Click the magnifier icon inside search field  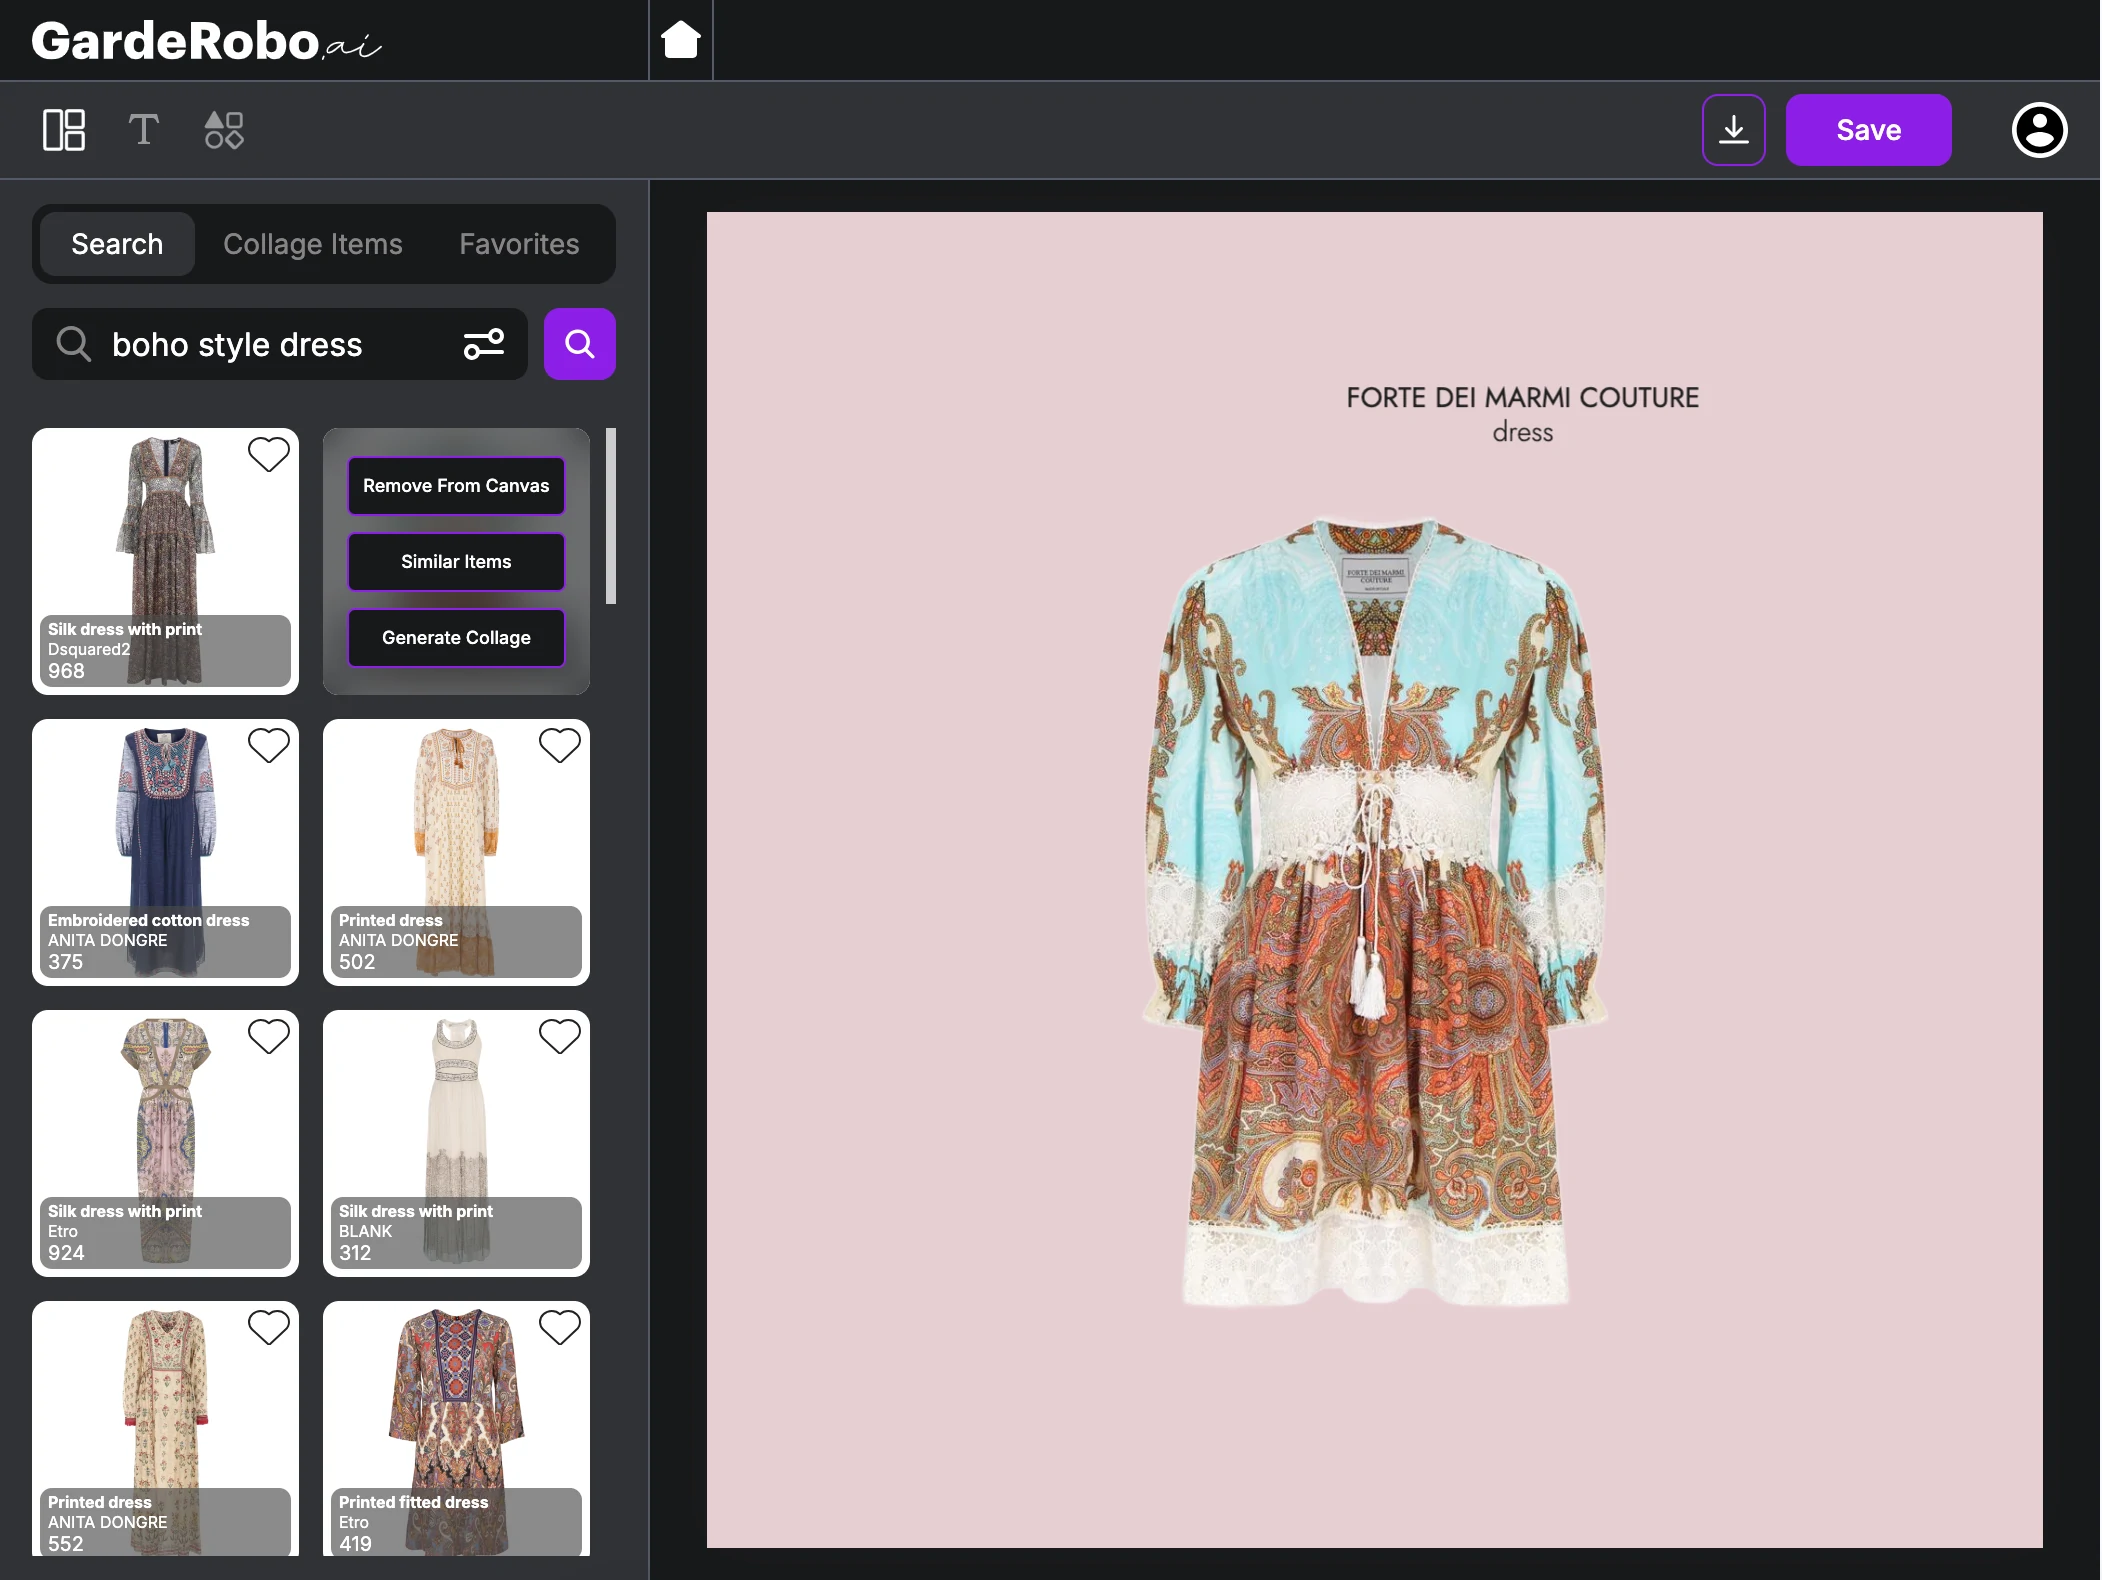[73, 344]
